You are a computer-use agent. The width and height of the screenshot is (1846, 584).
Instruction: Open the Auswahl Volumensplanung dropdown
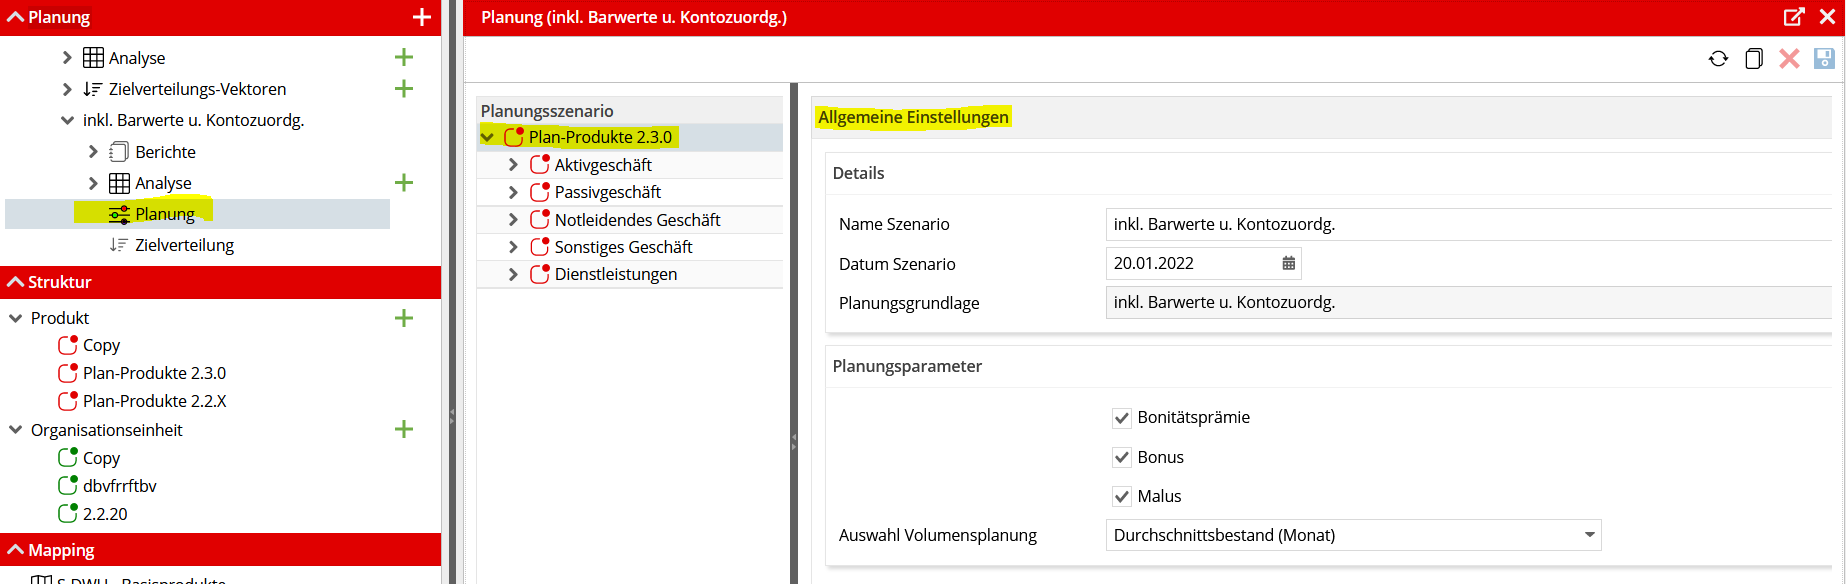tap(1353, 535)
